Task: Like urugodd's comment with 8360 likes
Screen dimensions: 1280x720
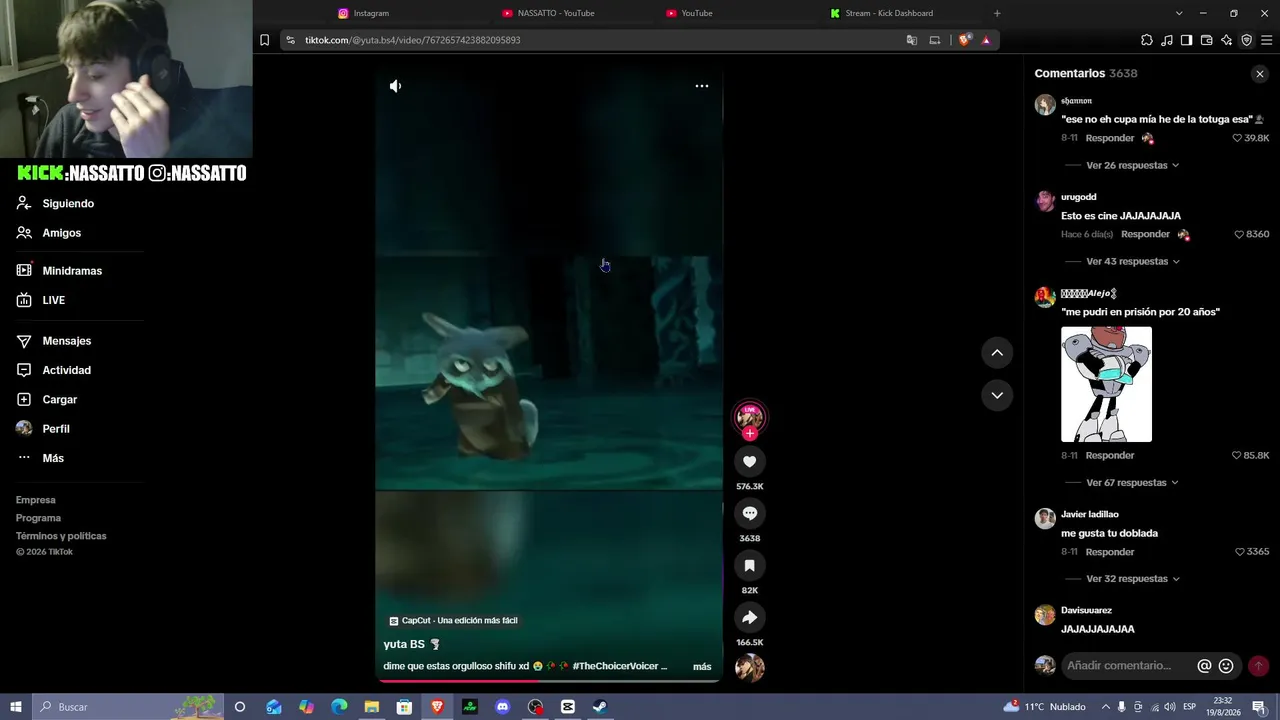Action: point(1239,234)
